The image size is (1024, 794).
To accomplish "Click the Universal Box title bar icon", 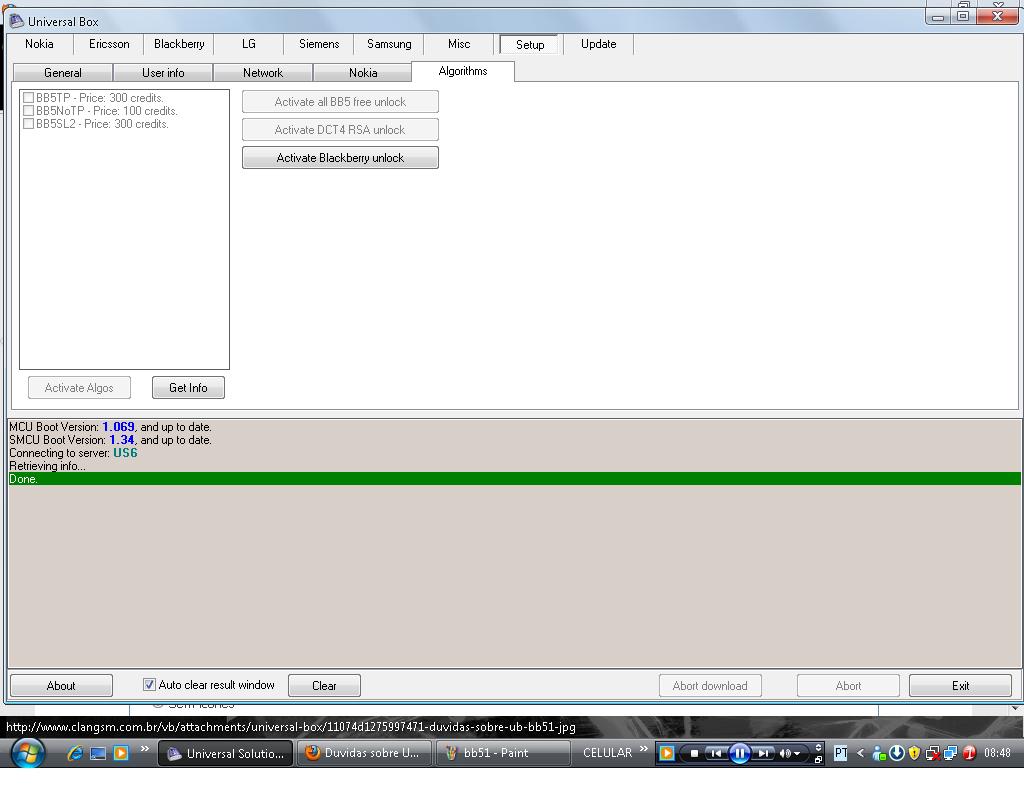I will [16, 21].
